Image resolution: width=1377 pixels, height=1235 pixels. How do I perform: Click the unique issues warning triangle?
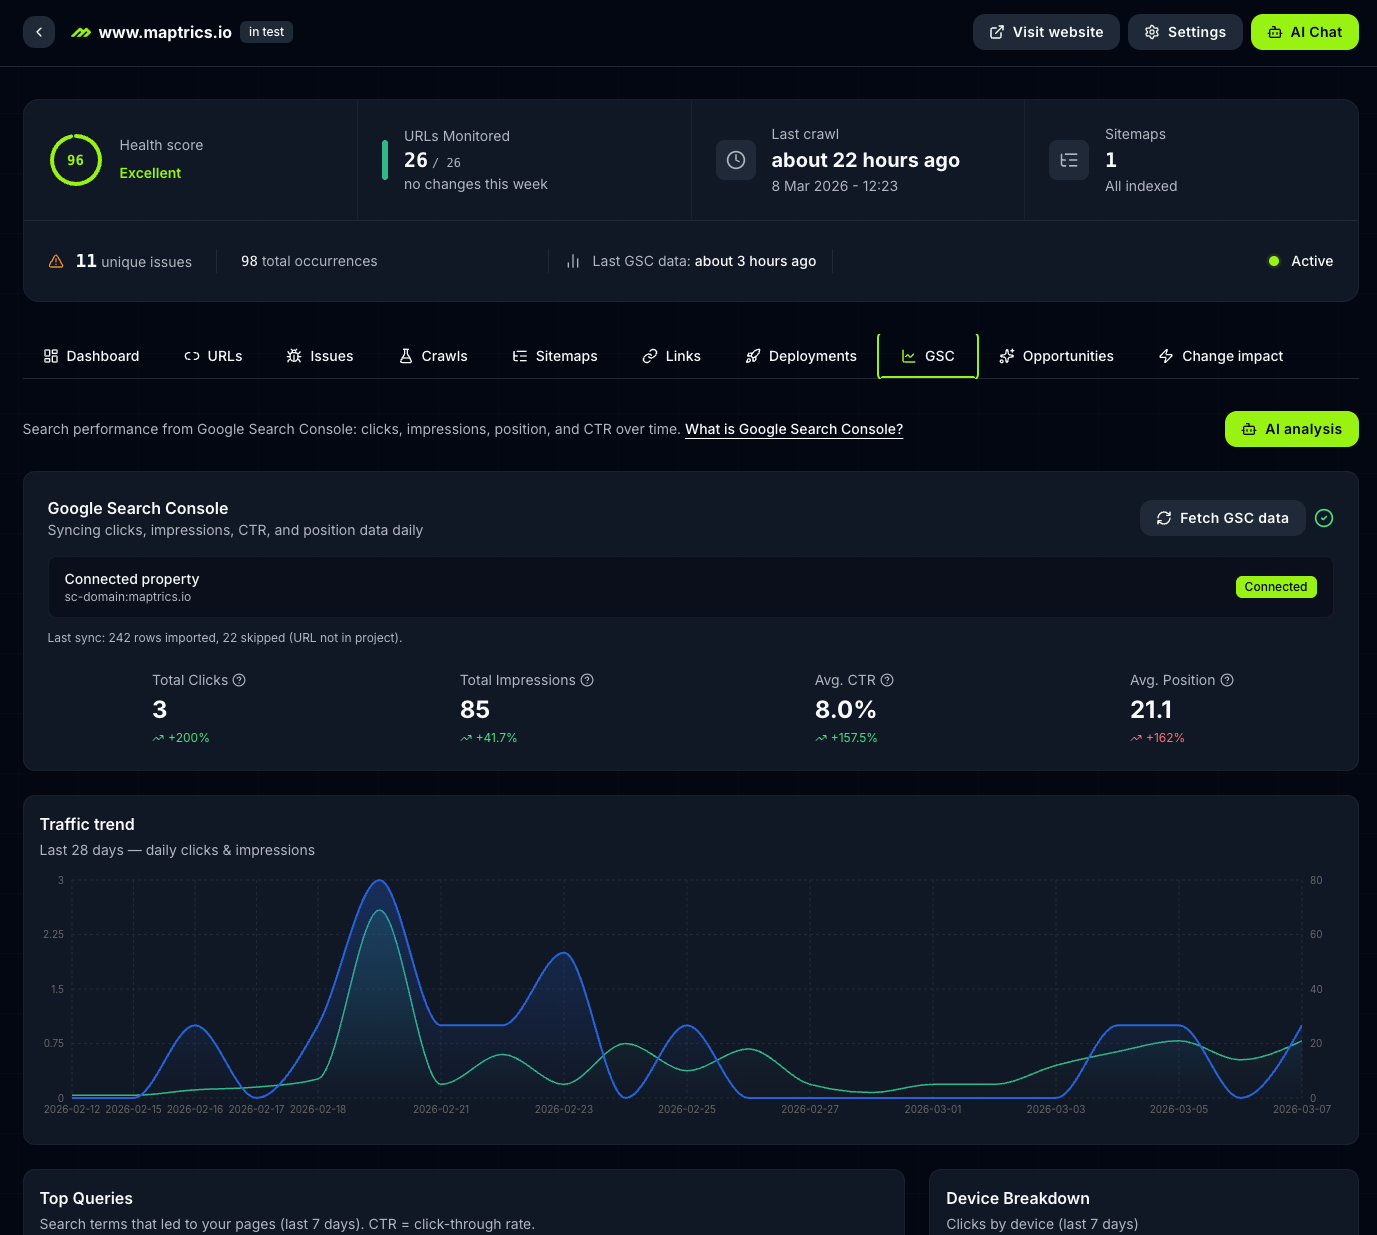[x=56, y=261]
